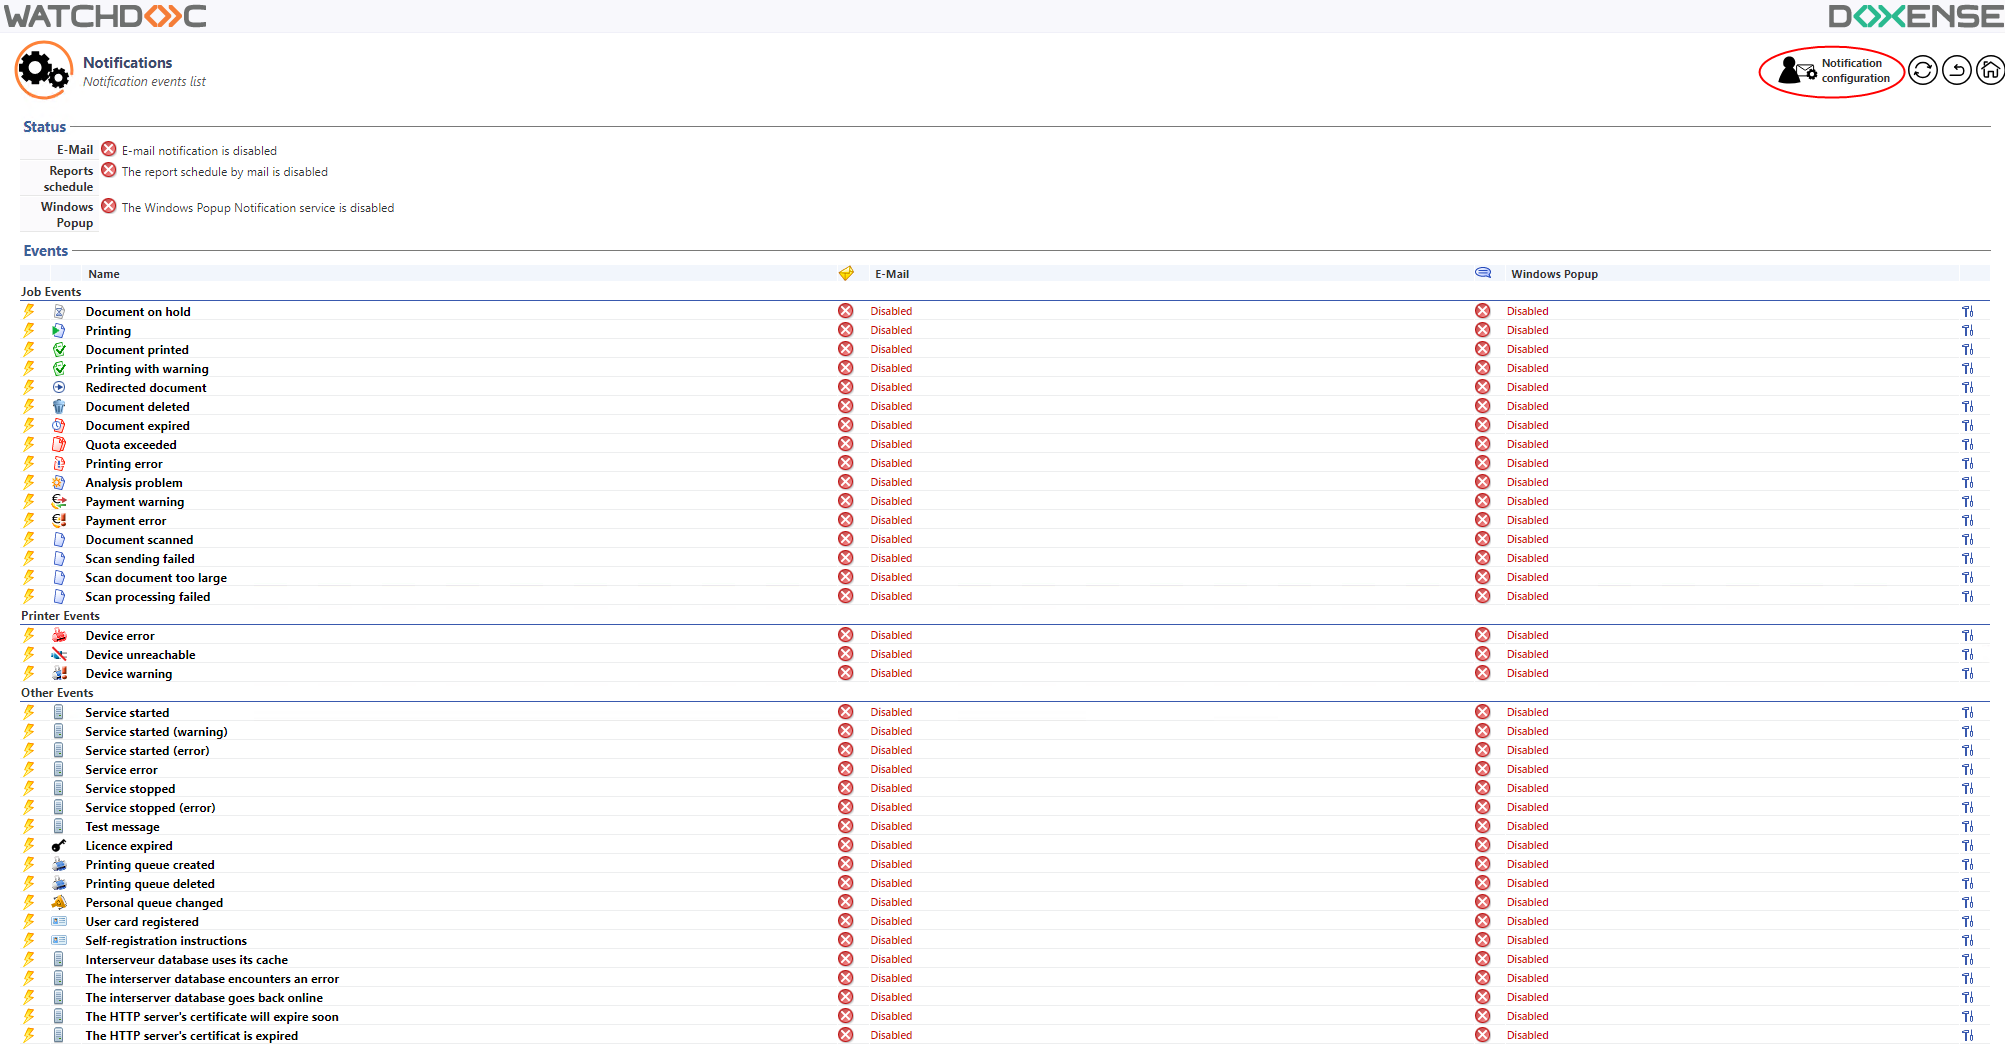
Task: Open the Test message event
Action: [122, 827]
